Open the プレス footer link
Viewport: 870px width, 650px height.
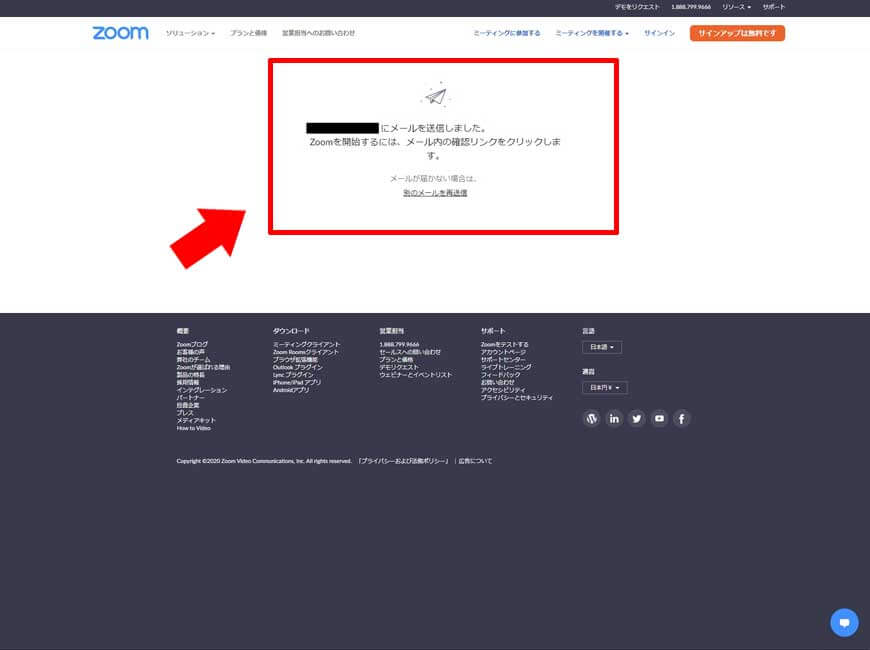tap(185, 413)
